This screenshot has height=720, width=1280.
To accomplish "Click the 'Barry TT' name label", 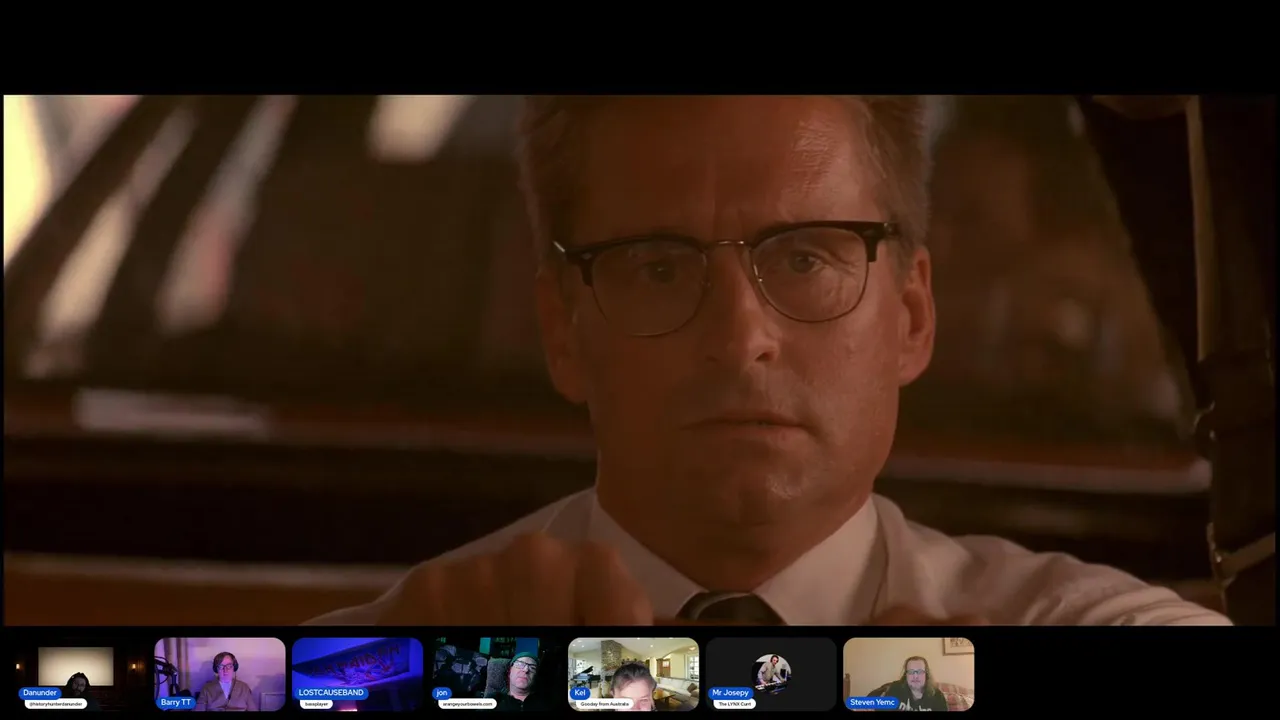I will click(x=176, y=702).
